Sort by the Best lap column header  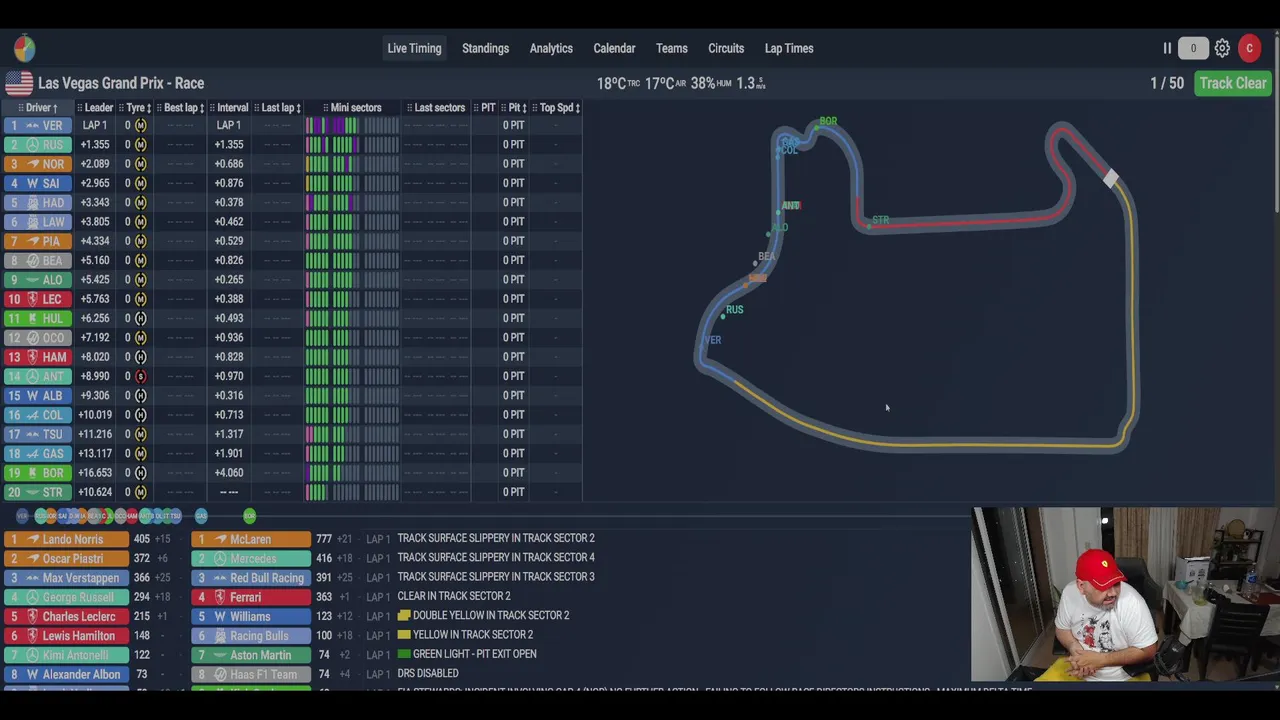click(181, 107)
